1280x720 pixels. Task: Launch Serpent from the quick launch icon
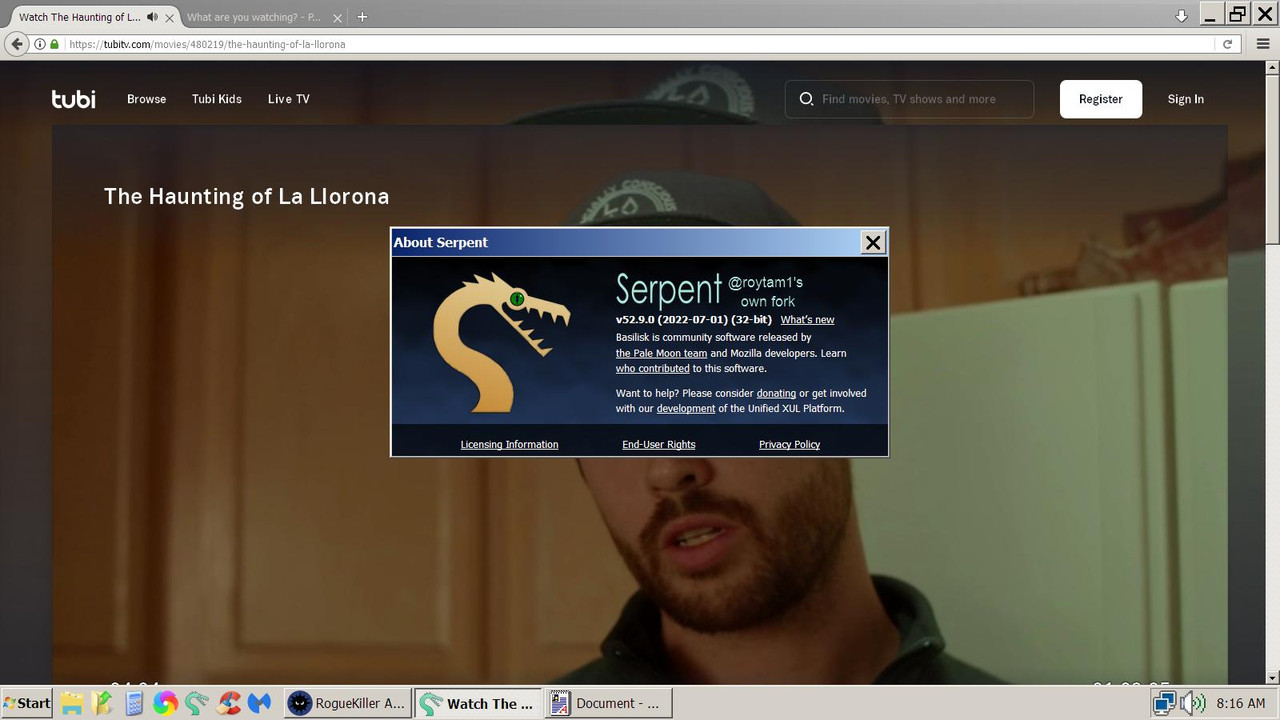[197, 703]
